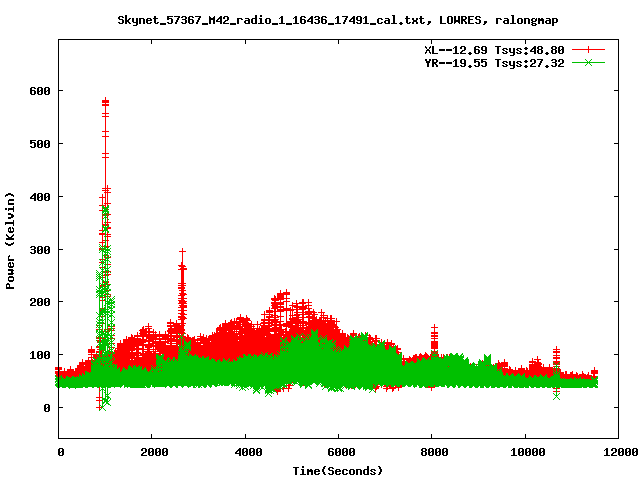Click the 500 y-axis tick label
The image size is (640, 480).
[x=40, y=144]
